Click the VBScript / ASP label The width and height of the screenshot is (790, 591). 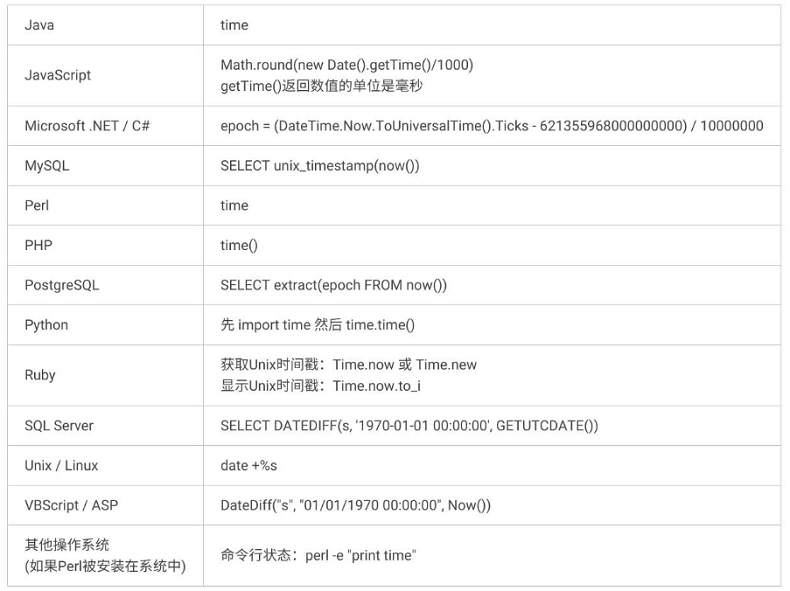[71, 505]
